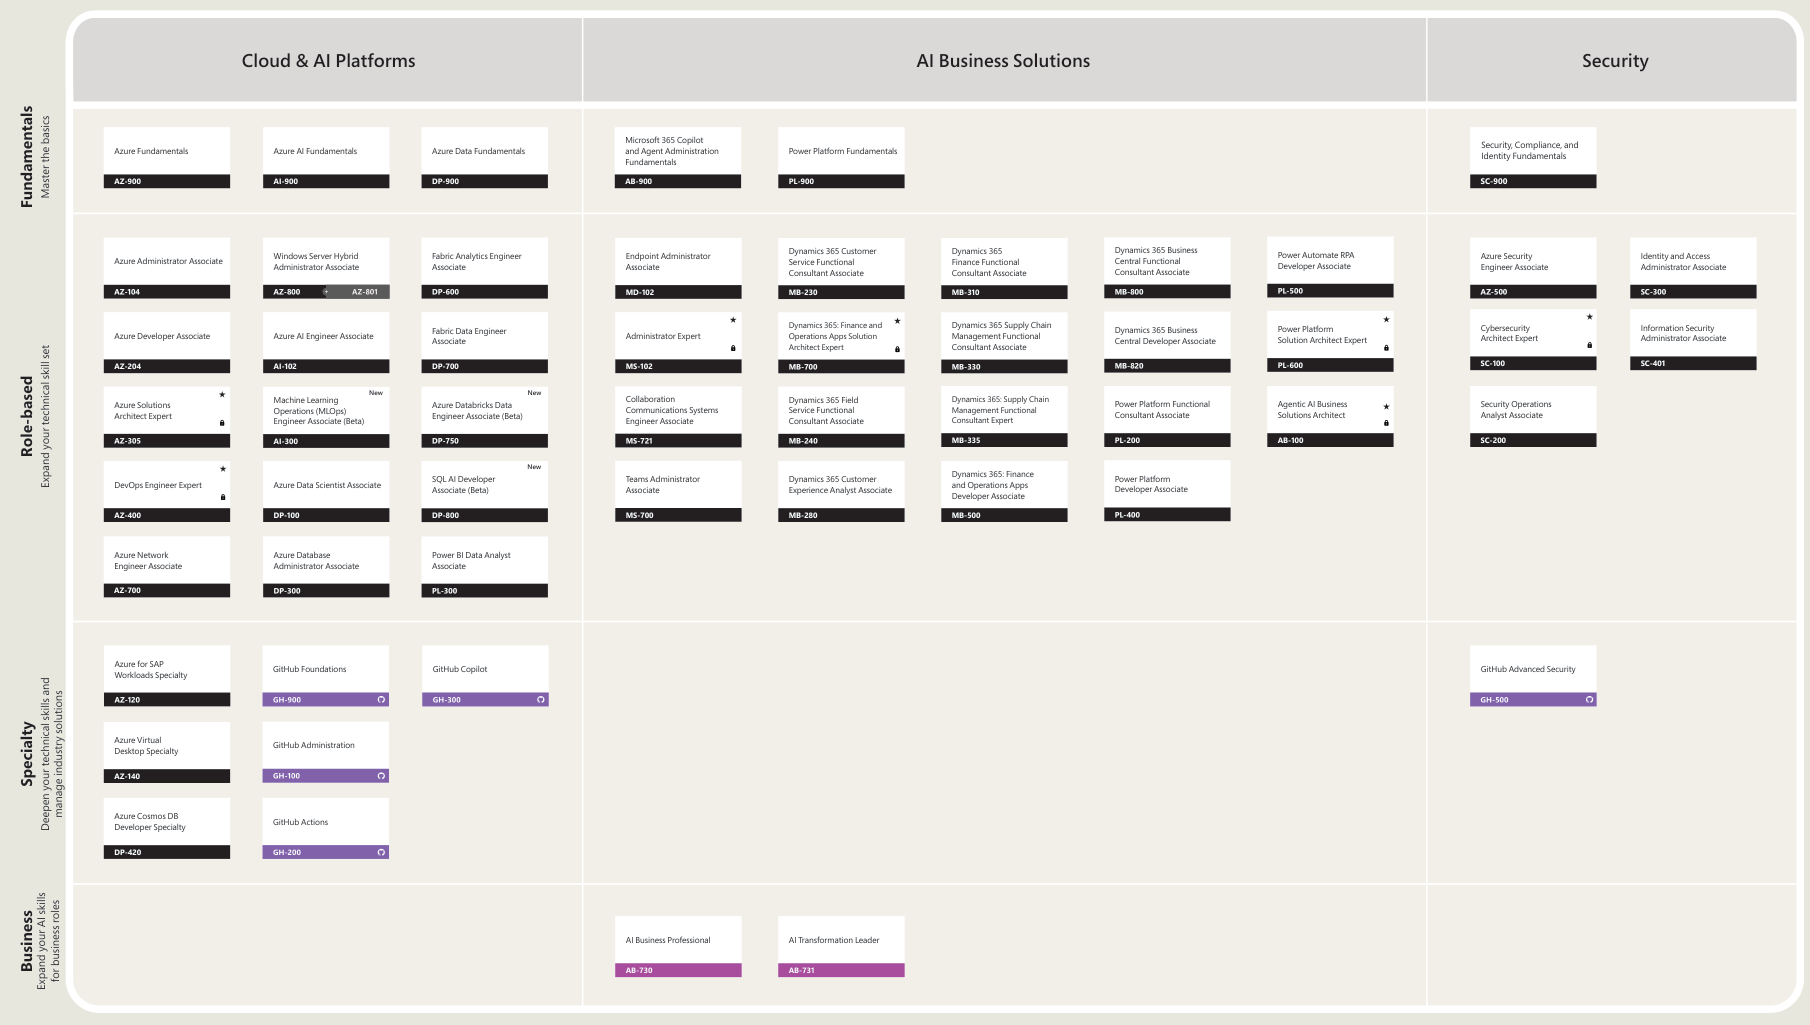Open the Power Platform Fundamentals card
Image resolution: width=1810 pixels, height=1025 pixels.
tap(841, 157)
